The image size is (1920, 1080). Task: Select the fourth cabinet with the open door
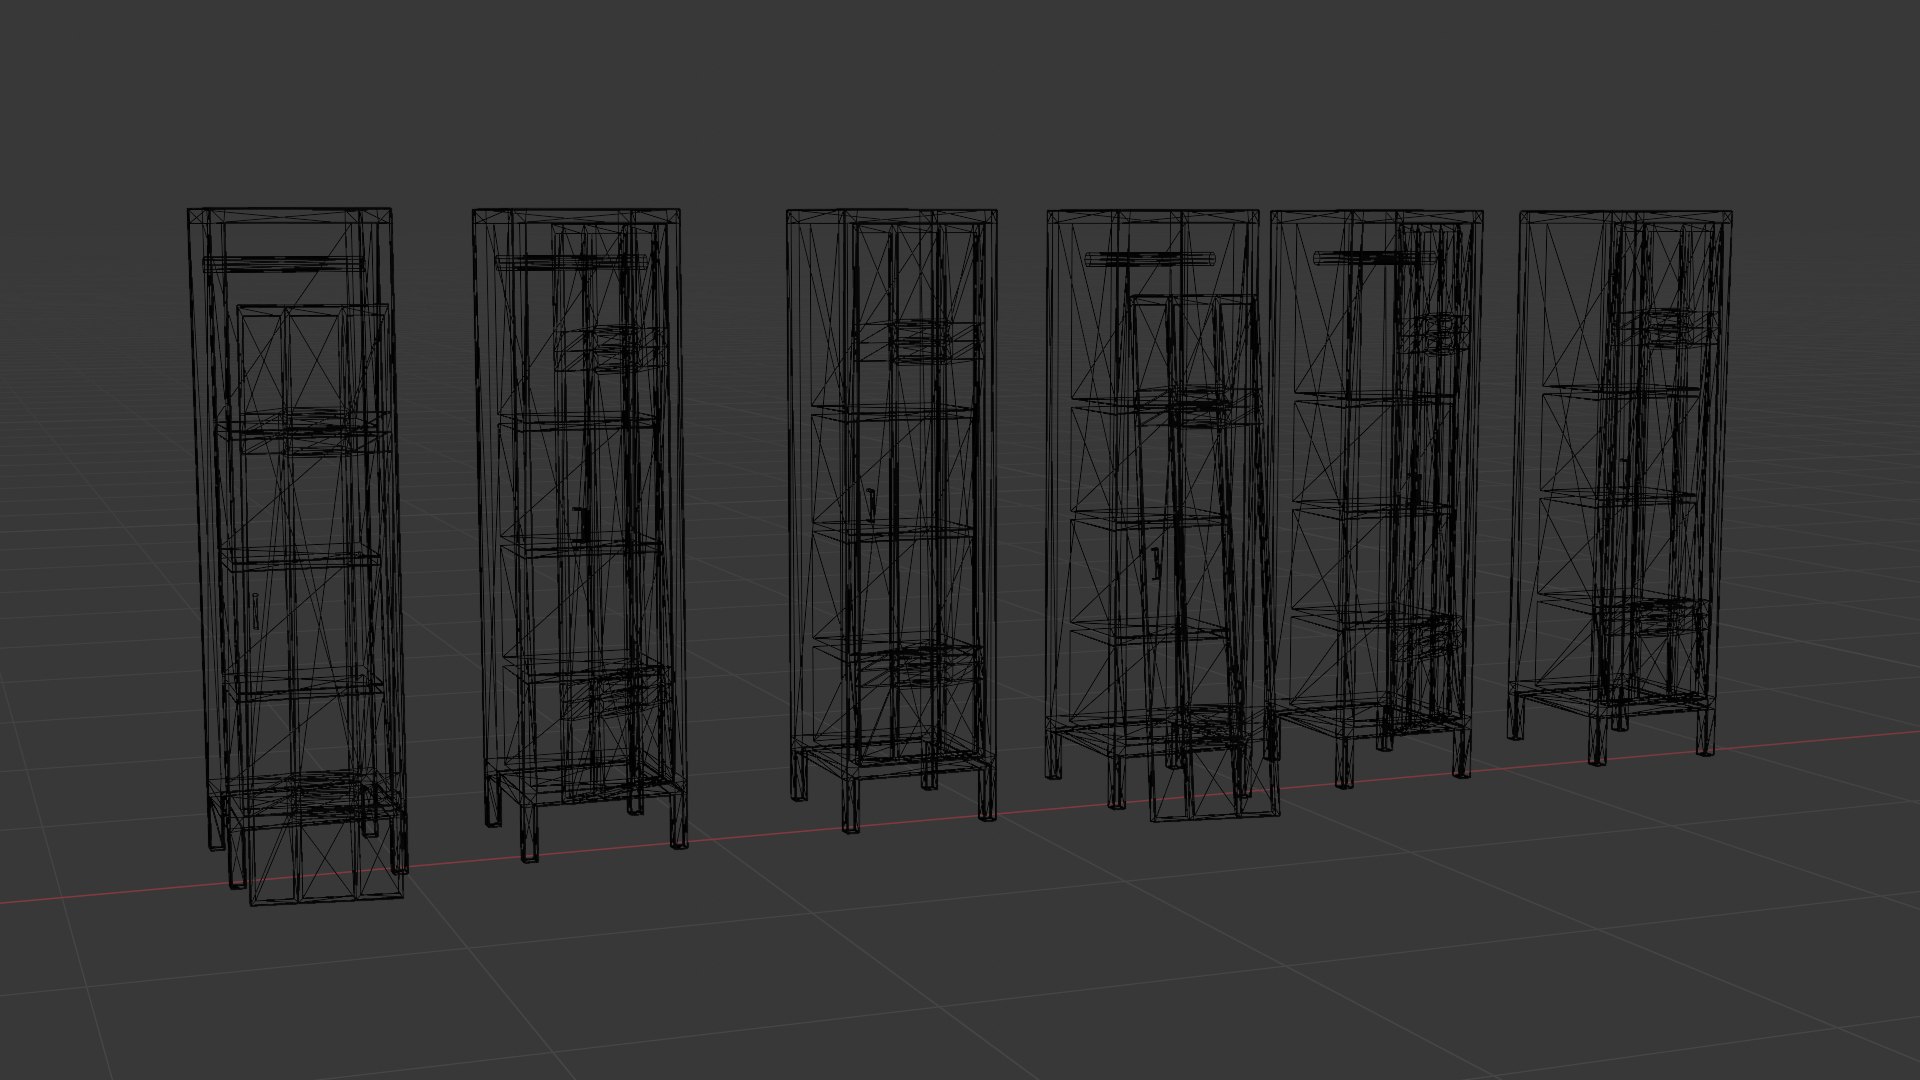(x=1162, y=515)
